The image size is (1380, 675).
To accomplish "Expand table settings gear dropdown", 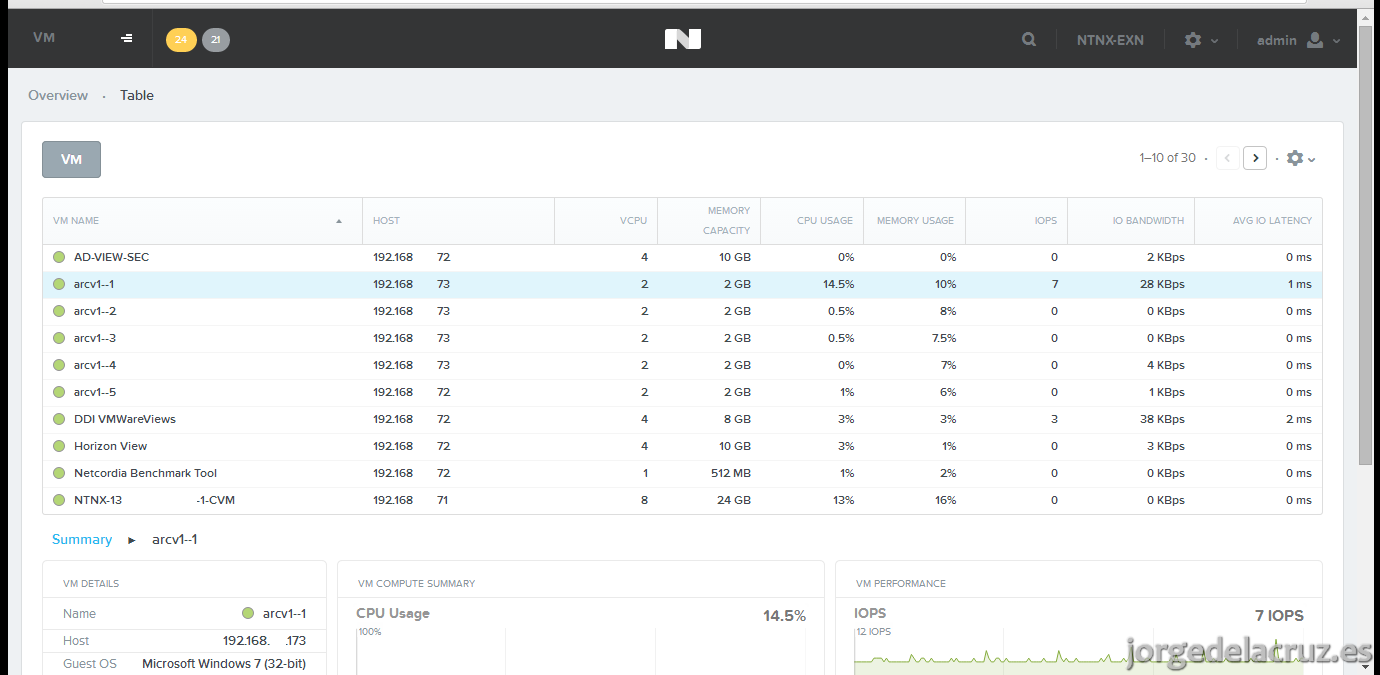I will click(1300, 158).
